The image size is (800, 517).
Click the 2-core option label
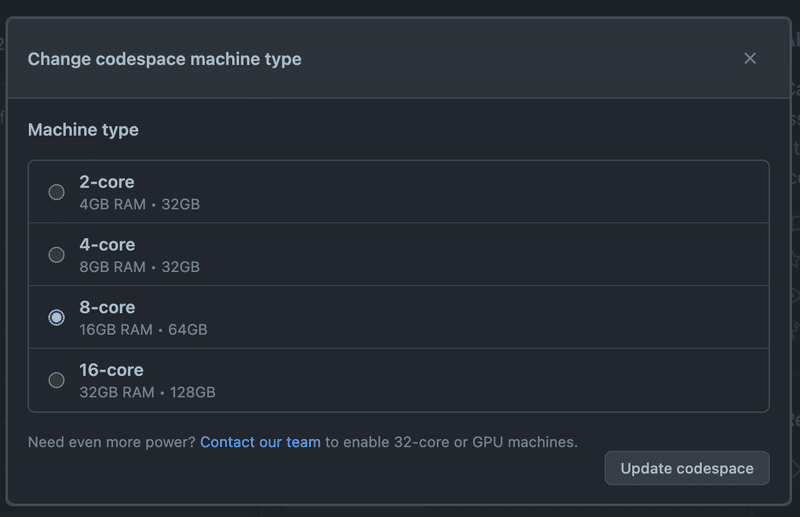pyautogui.click(x=106, y=182)
